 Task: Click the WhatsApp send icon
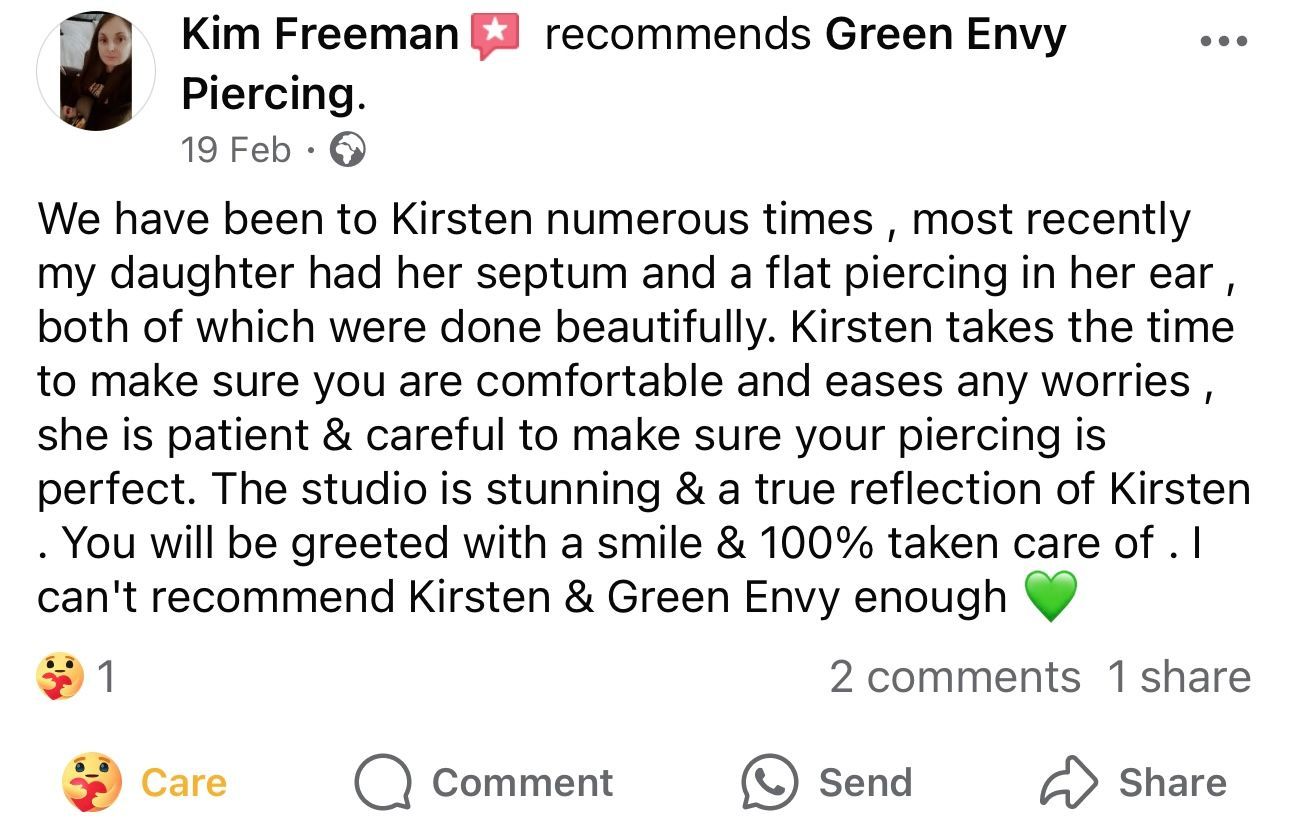[769, 782]
